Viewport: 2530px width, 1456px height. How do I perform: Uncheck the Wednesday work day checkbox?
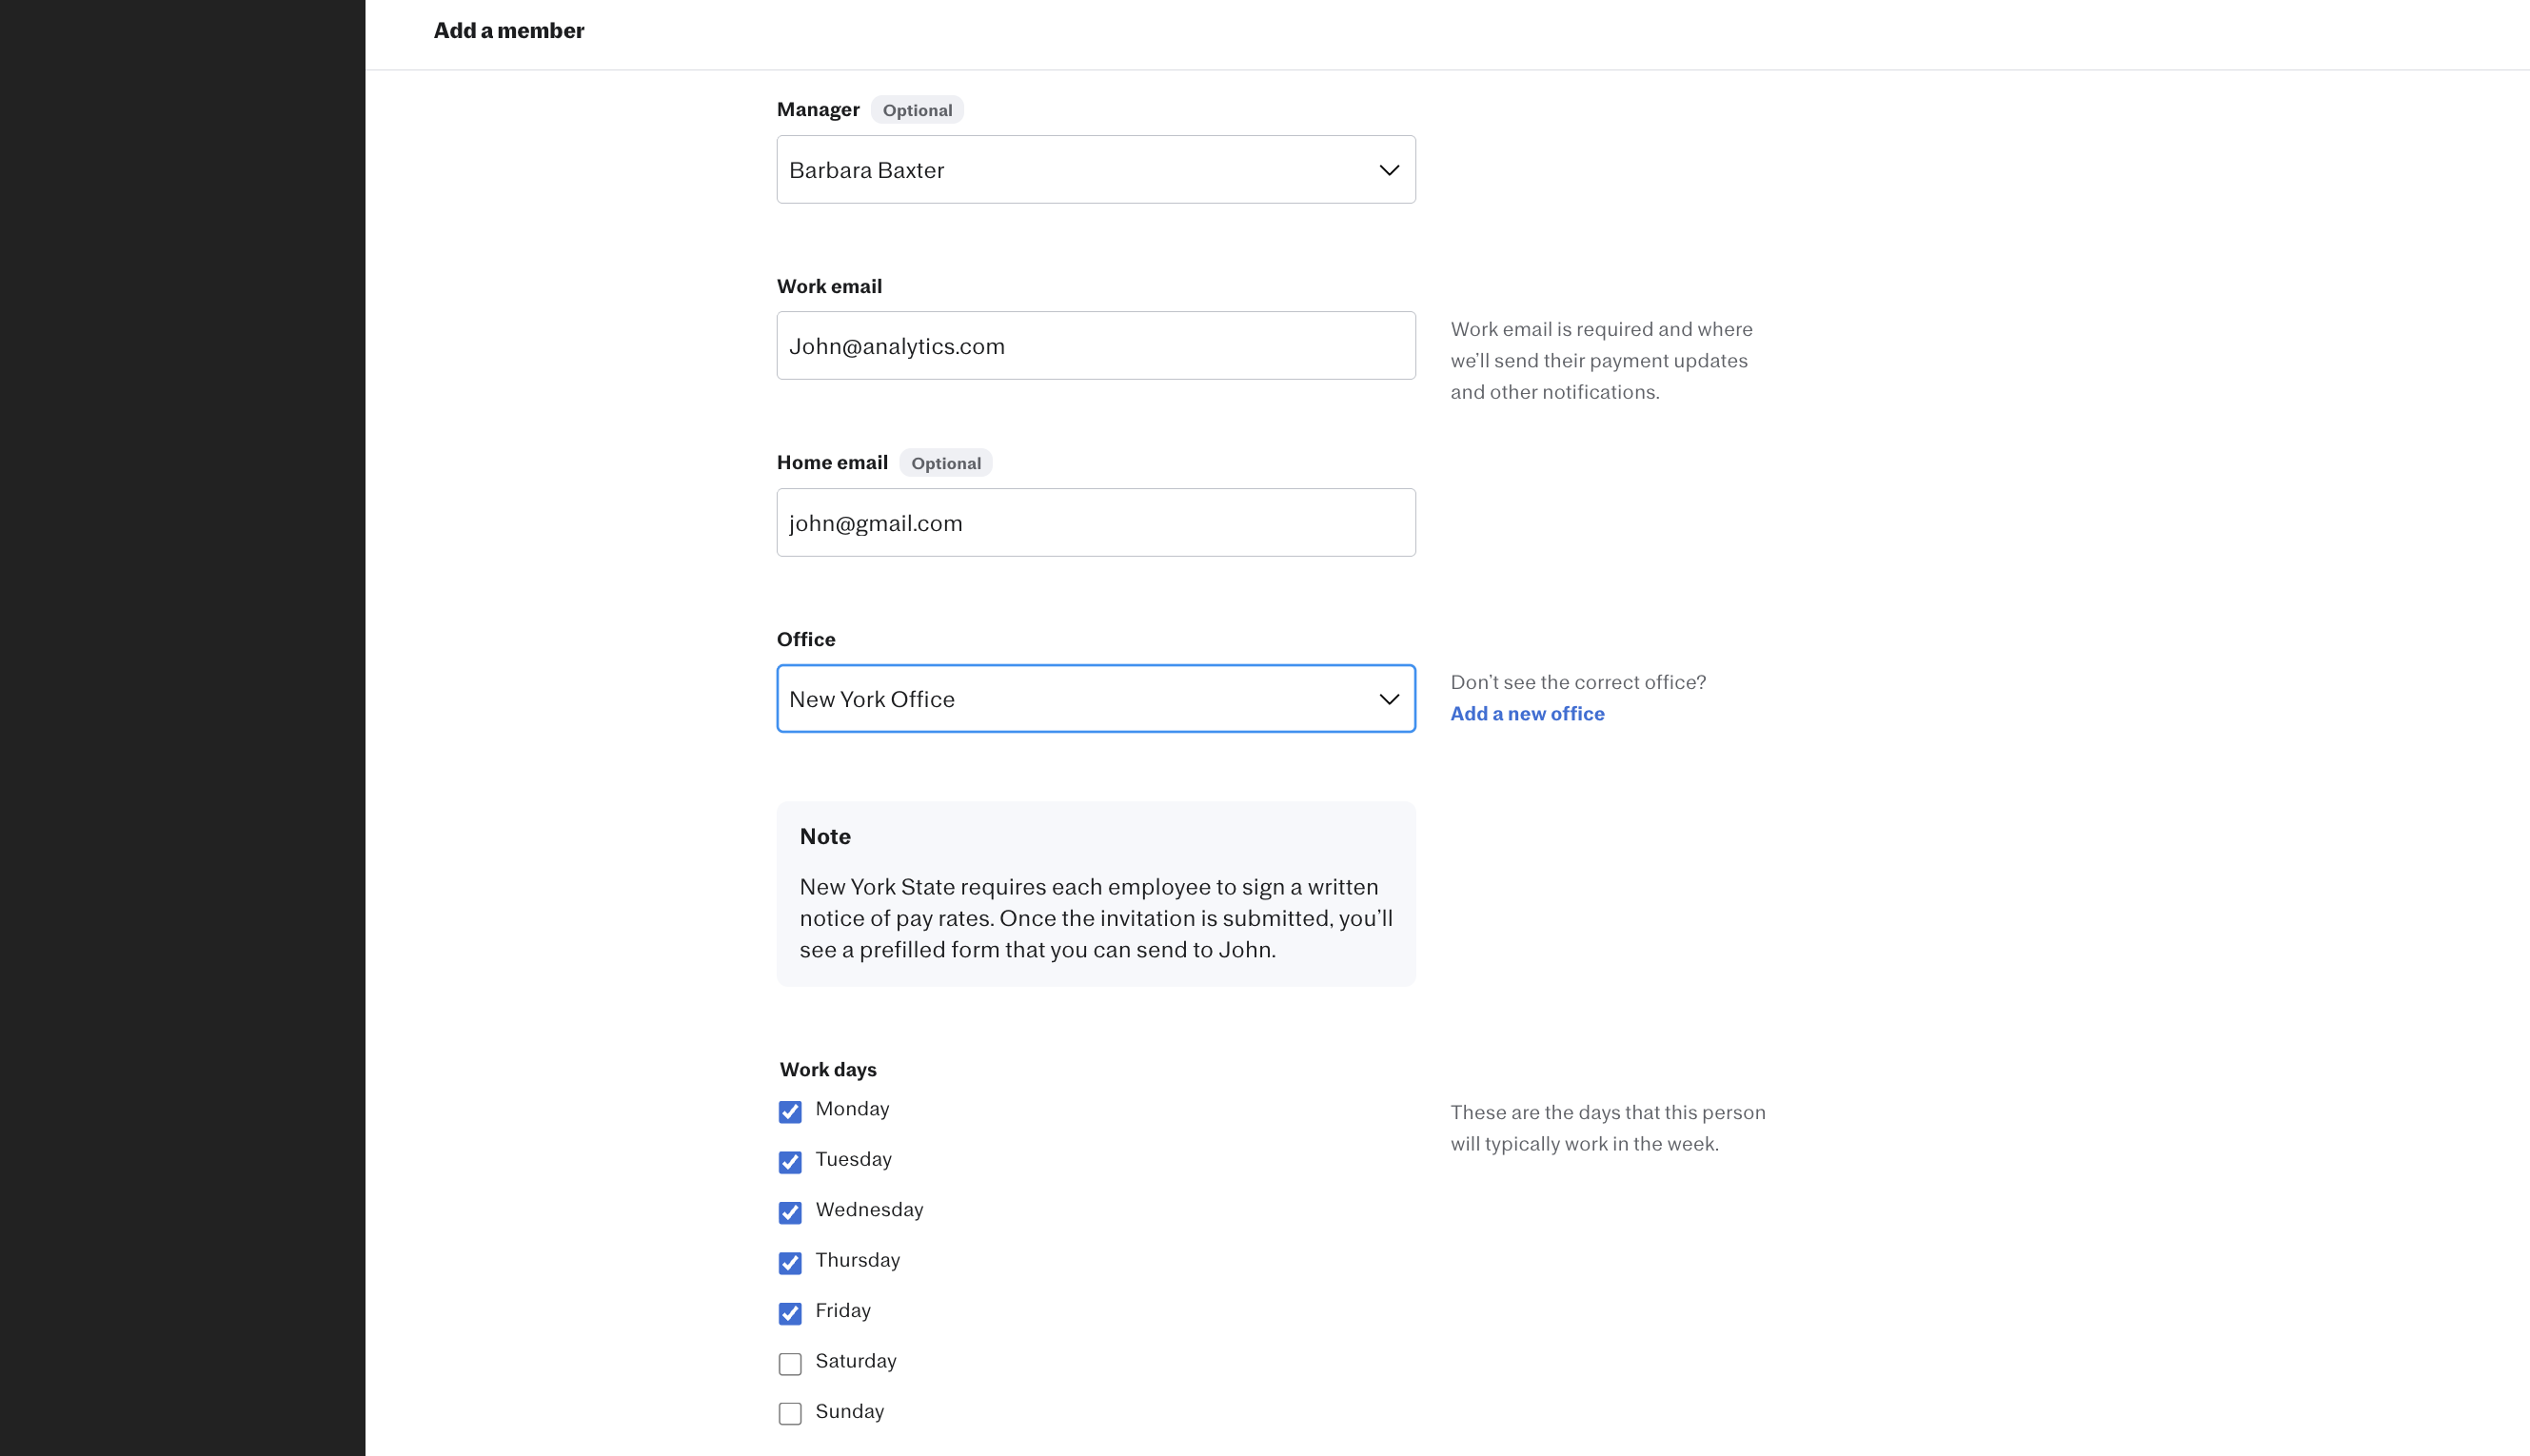[790, 1213]
